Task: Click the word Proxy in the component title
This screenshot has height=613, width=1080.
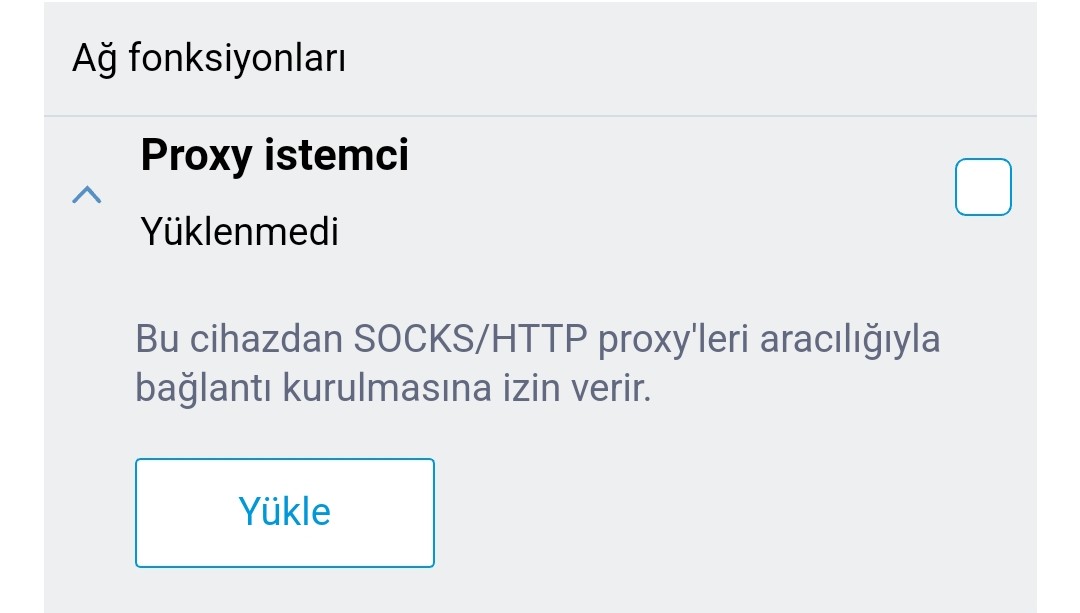Action: coord(196,156)
